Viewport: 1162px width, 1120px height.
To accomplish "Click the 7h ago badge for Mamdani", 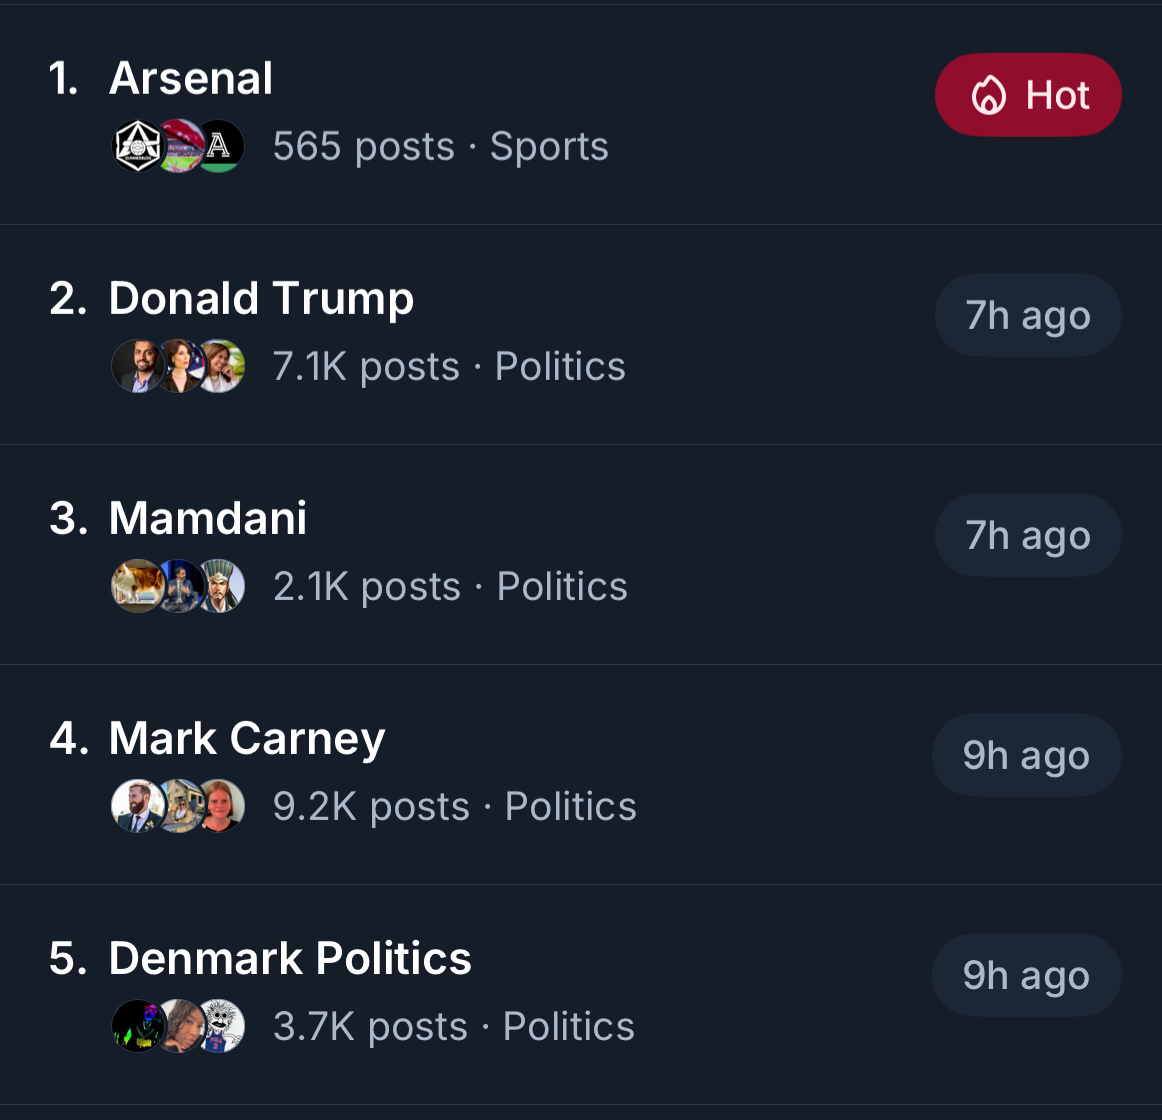I will [x=1028, y=535].
